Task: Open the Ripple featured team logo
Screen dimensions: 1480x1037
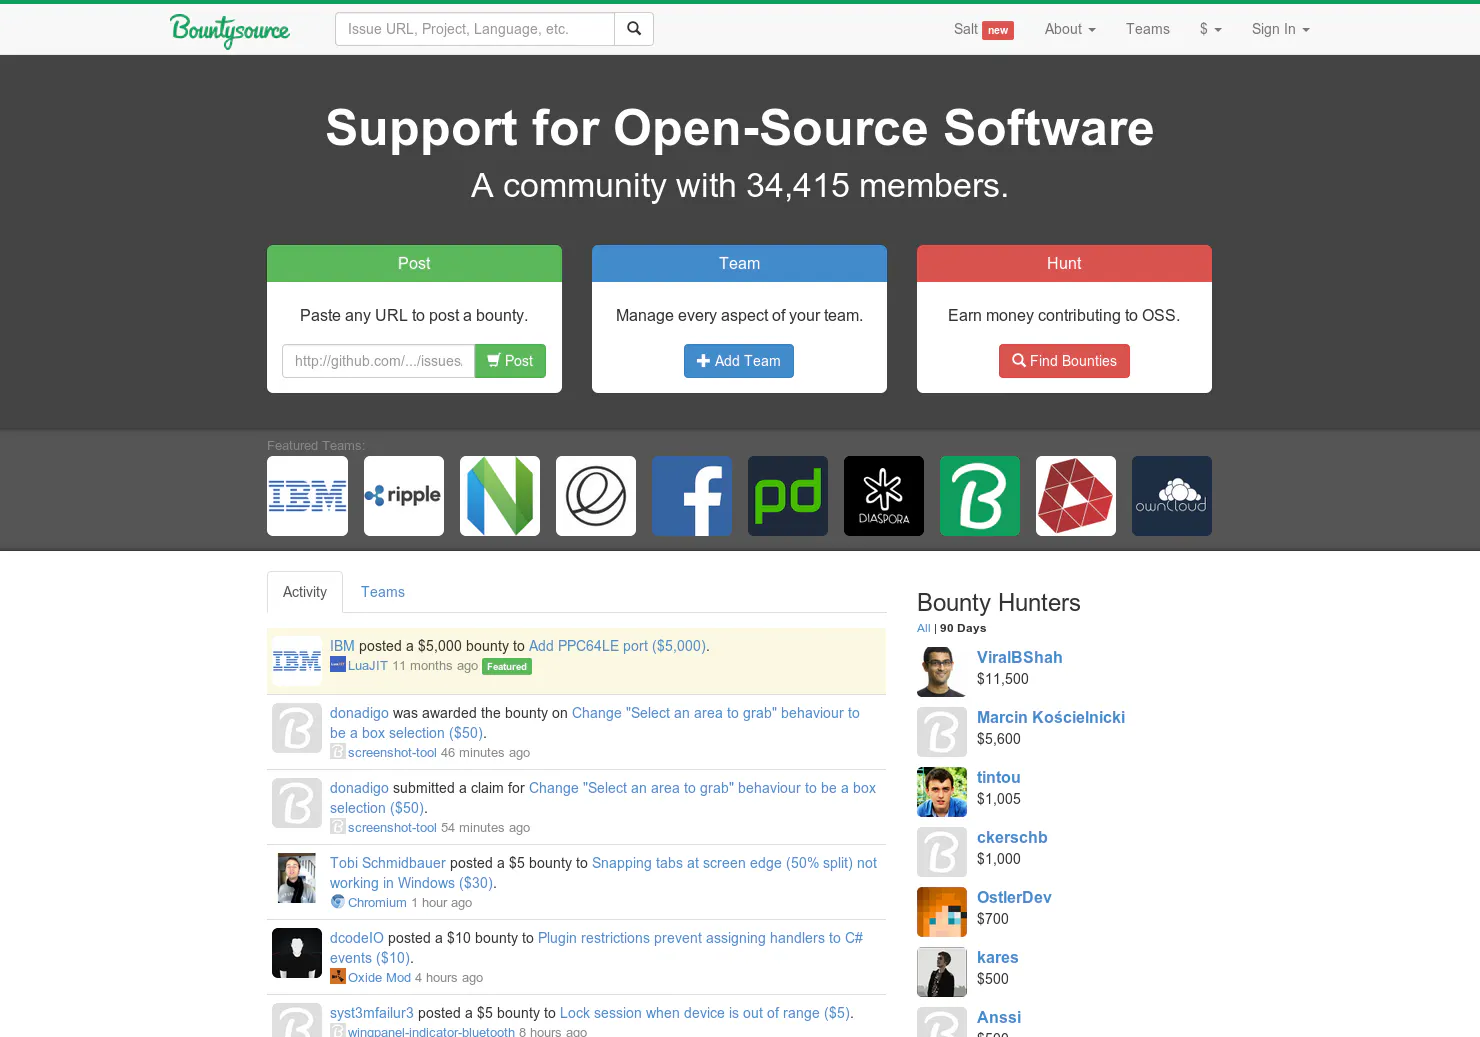Action: 404,496
